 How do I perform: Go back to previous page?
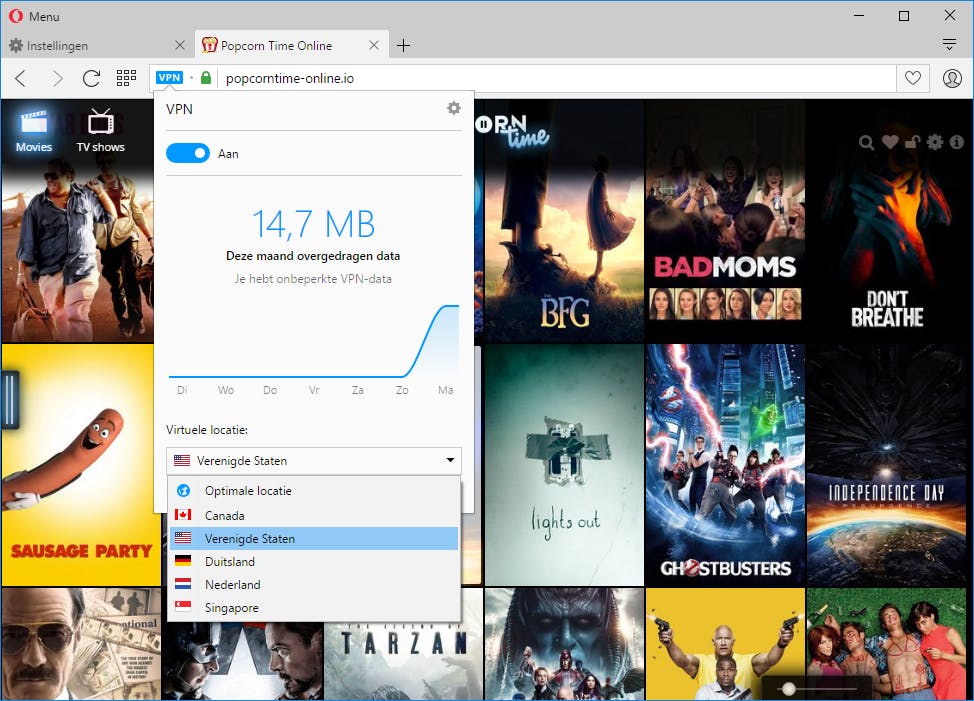click(x=20, y=78)
